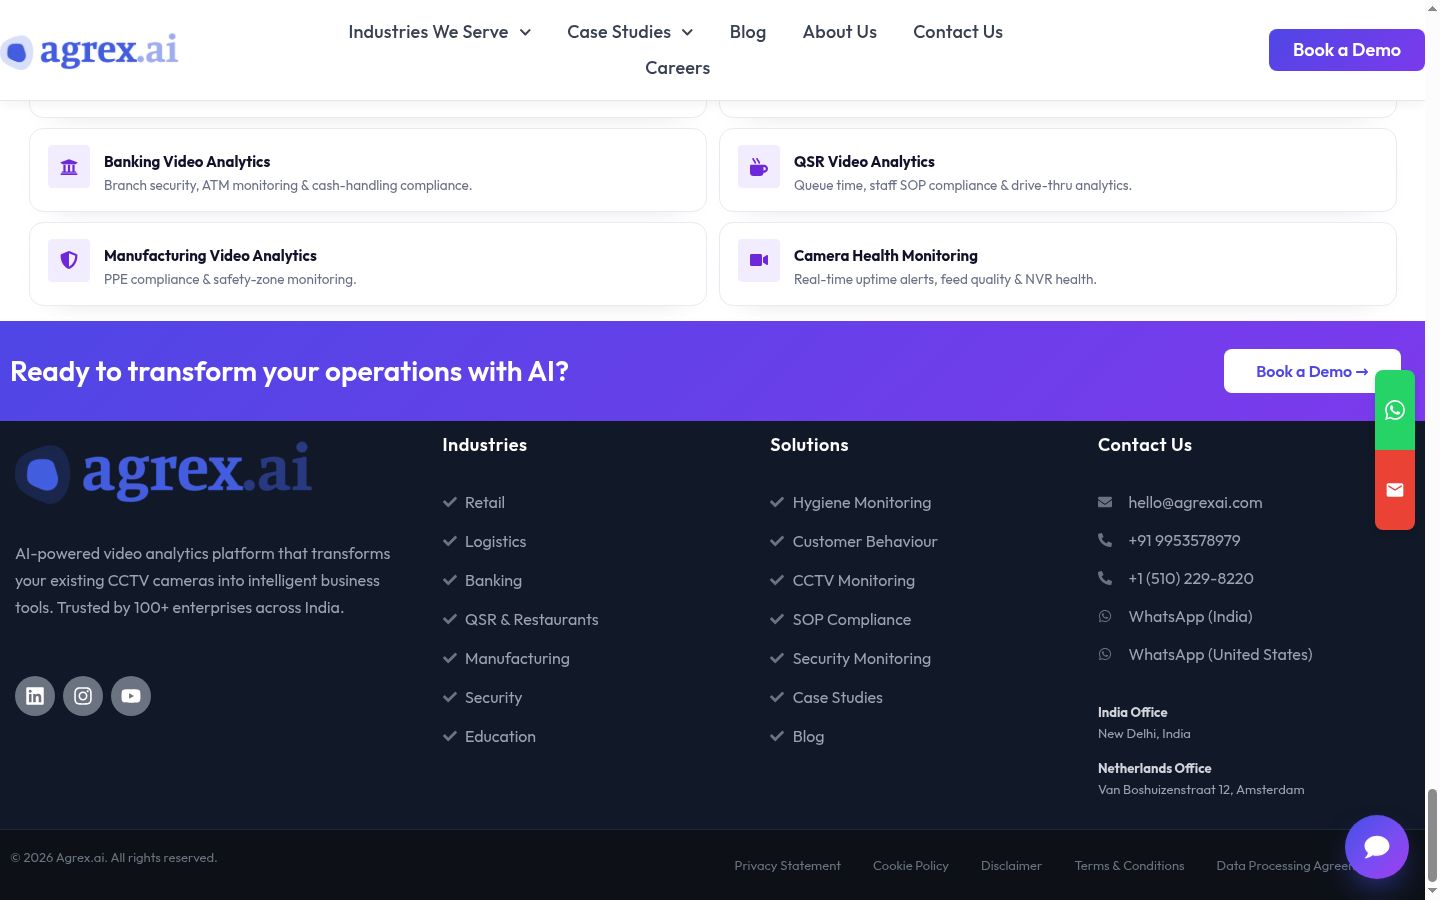Open the Instagram social icon
This screenshot has width=1440, height=900.
83,696
